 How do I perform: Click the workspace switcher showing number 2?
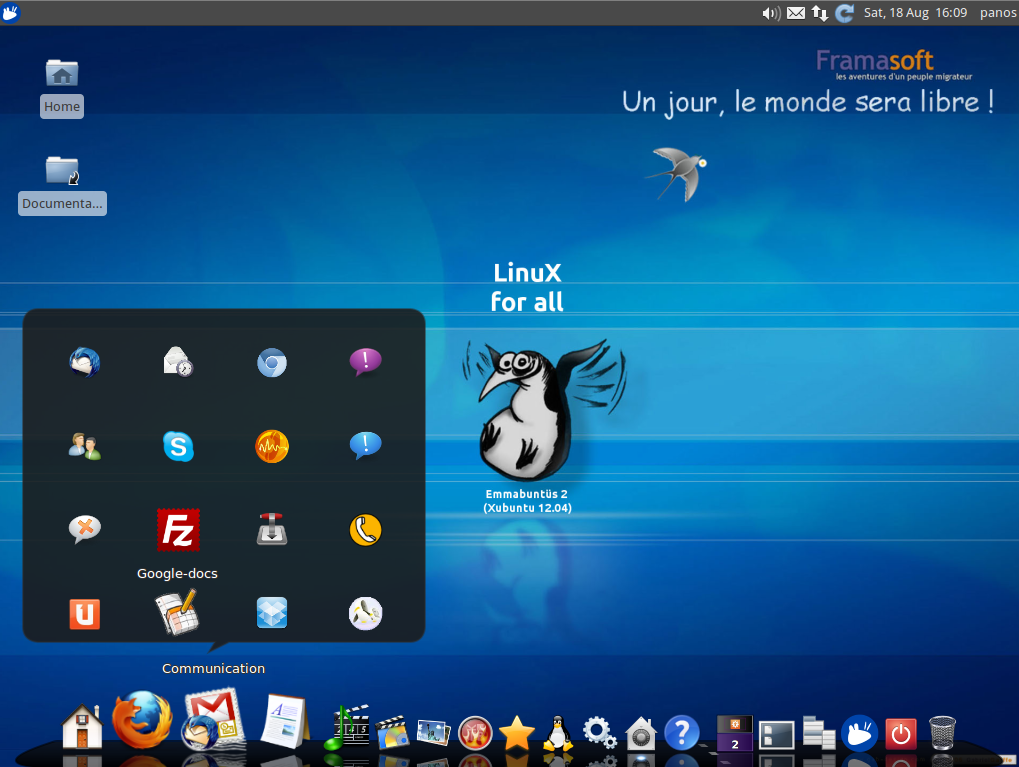pyautogui.click(x=735, y=733)
